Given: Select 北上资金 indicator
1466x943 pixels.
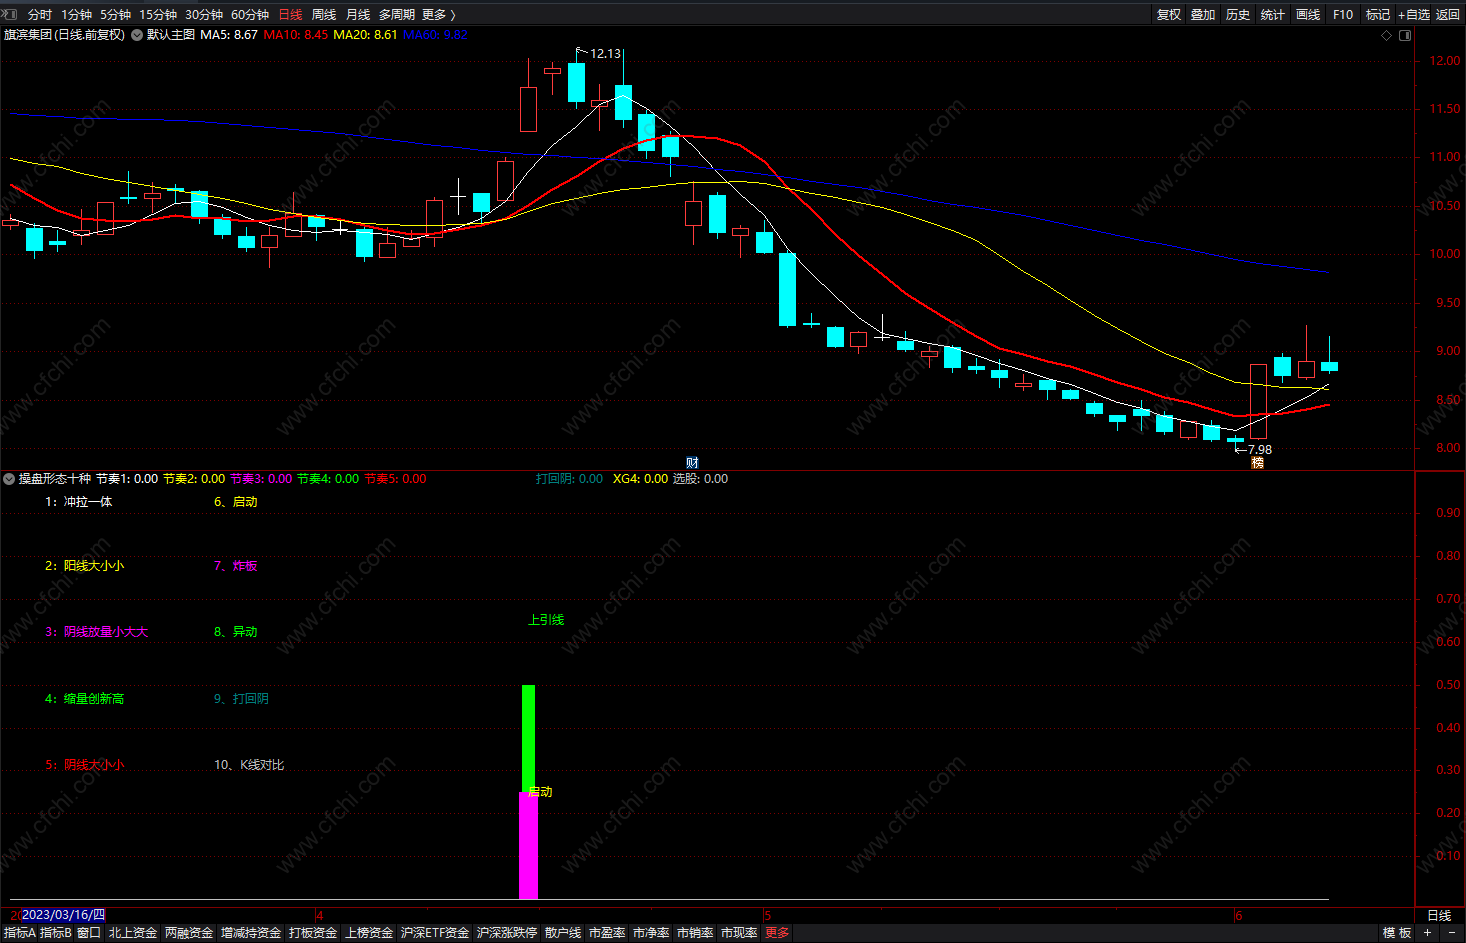Looking at the screenshot, I should (x=133, y=932).
